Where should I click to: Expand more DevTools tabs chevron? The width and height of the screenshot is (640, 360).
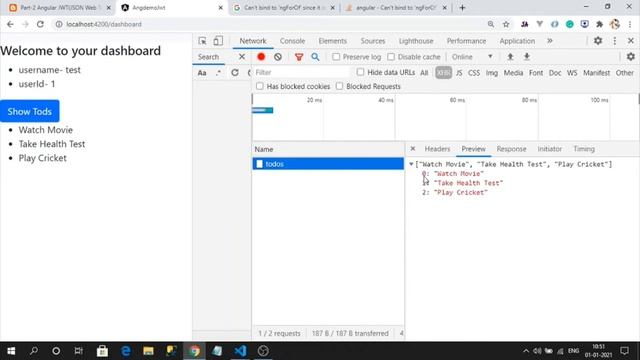[550, 41]
